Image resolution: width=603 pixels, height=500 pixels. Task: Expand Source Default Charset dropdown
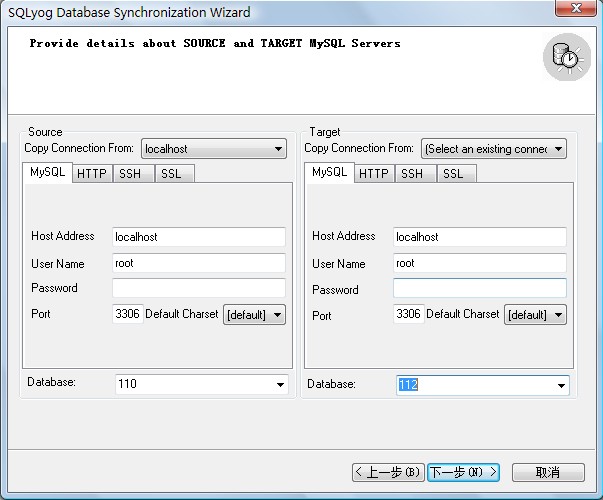pyautogui.click(x=255, y=315)
